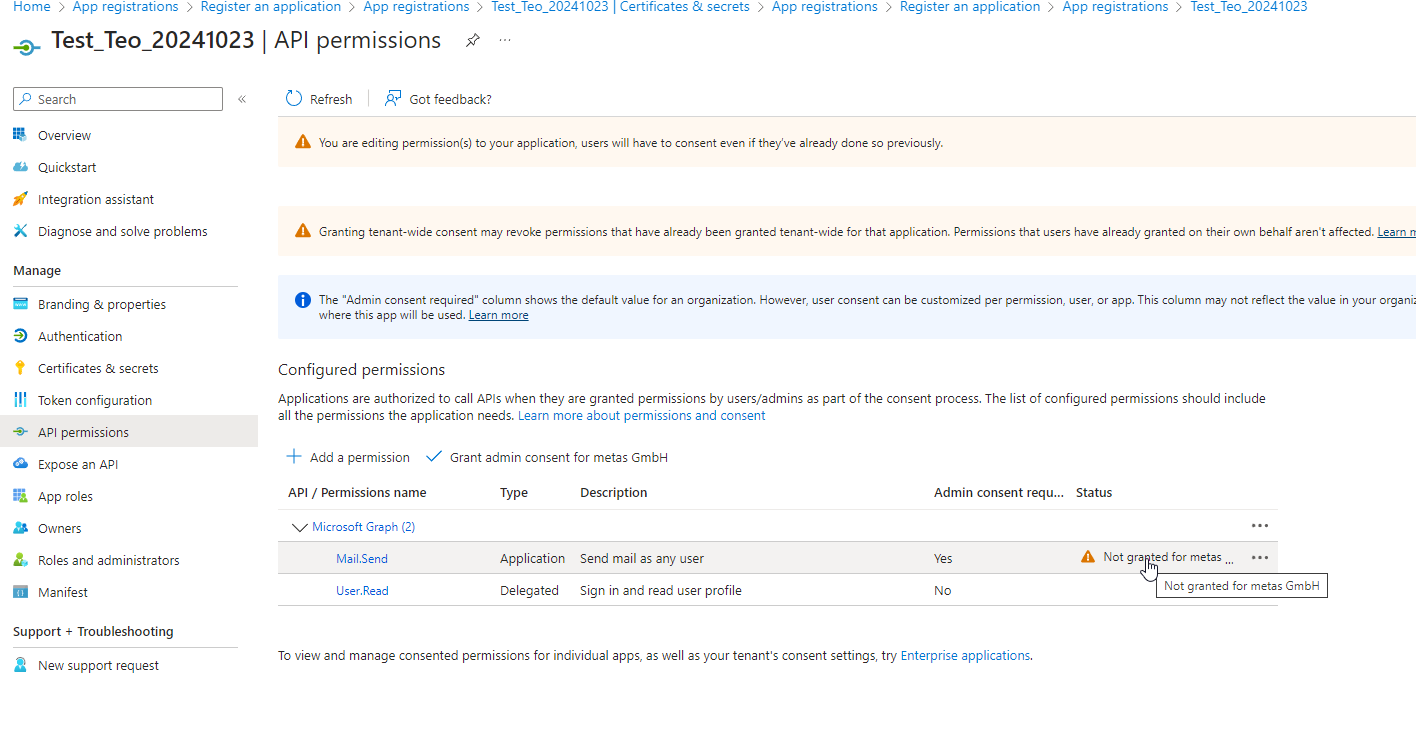Viewport: 1416px width, 729px height.
Task: Click 'Sign in and read user profile' text
Action: click(661, 590)
